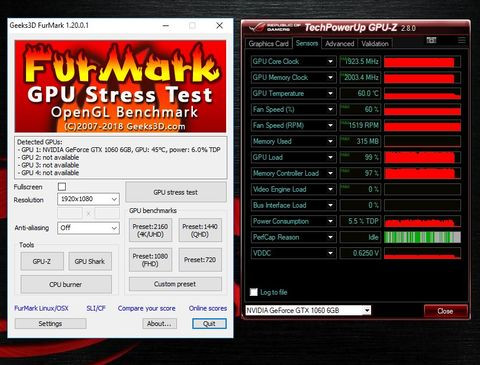Switch to the Graphics Card tab
This screenshot has height=365, width=480.
click(x=268, y=44)
